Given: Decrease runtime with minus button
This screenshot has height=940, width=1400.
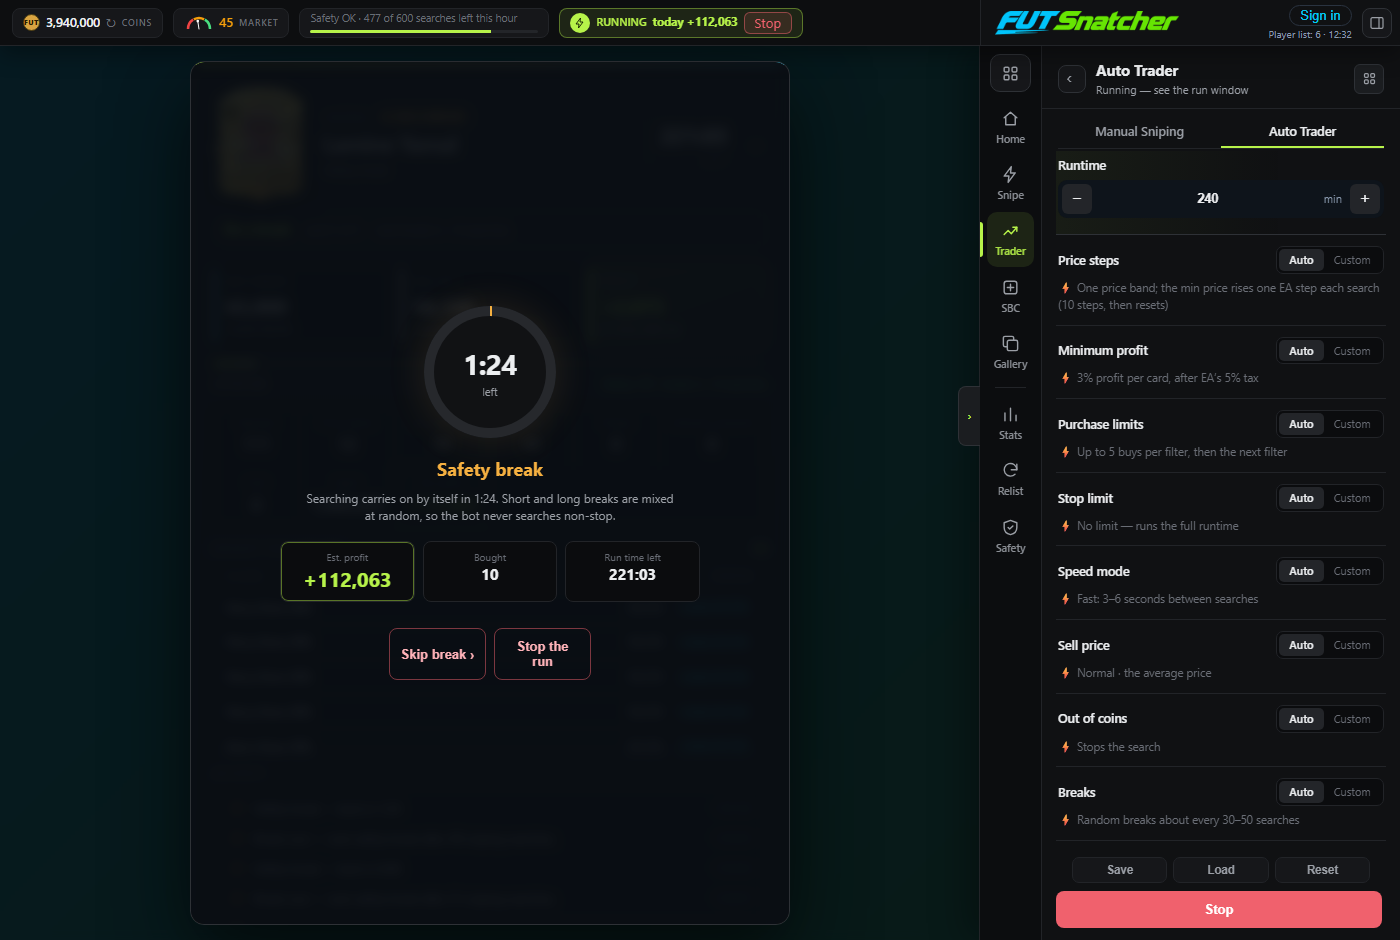Looking at the screenshot, I should [x=1077, y=199].
